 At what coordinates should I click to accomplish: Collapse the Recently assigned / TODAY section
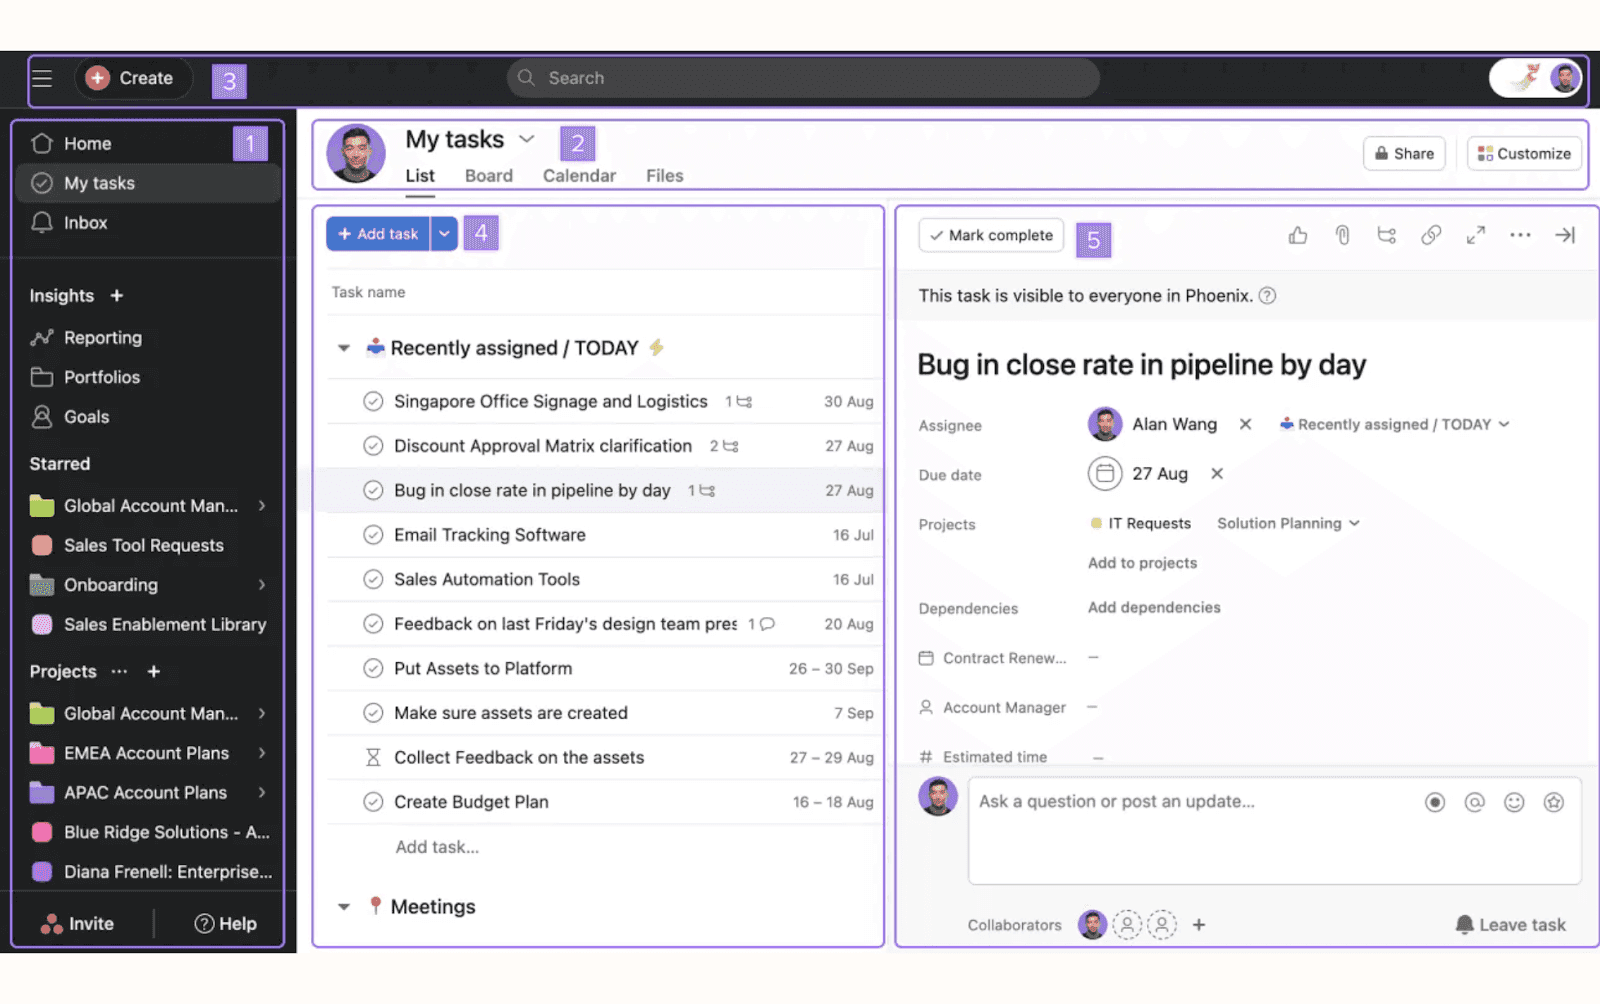[343, 347]
